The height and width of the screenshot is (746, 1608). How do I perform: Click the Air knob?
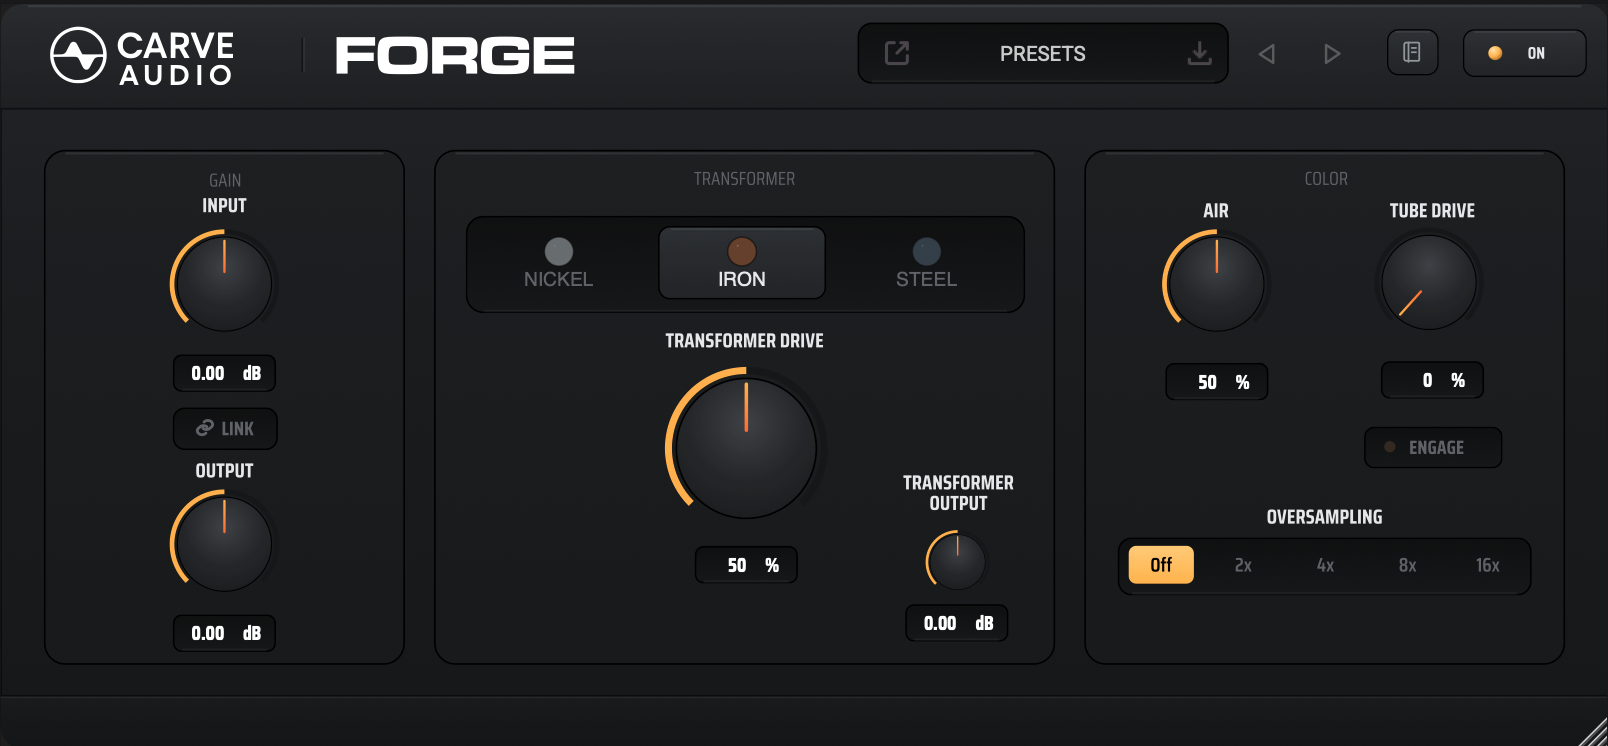click(1216, 283)
